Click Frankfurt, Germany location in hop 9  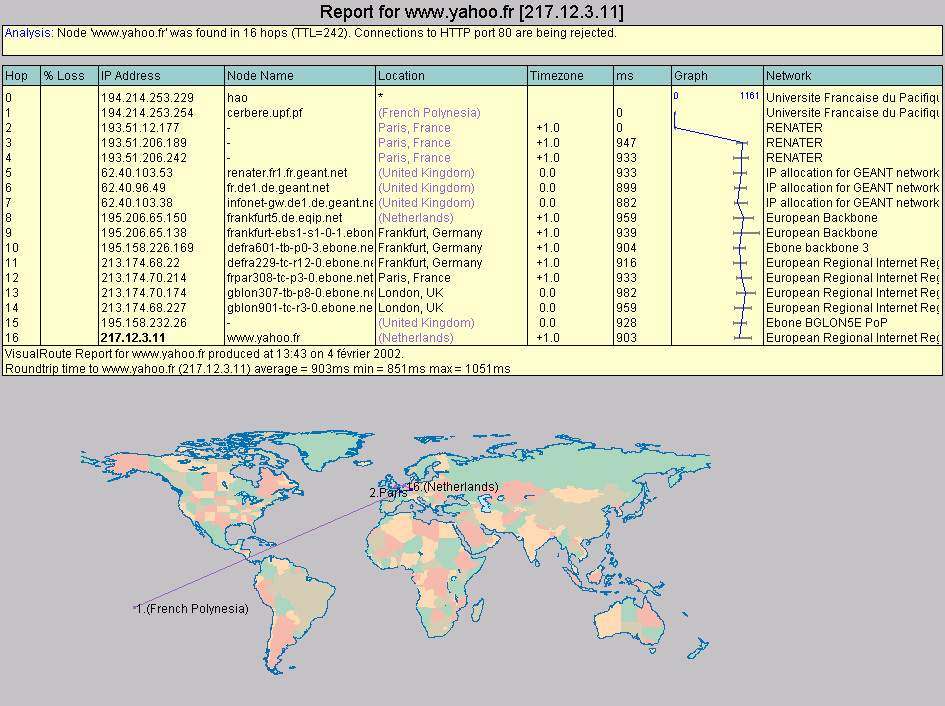click(430, 233)
